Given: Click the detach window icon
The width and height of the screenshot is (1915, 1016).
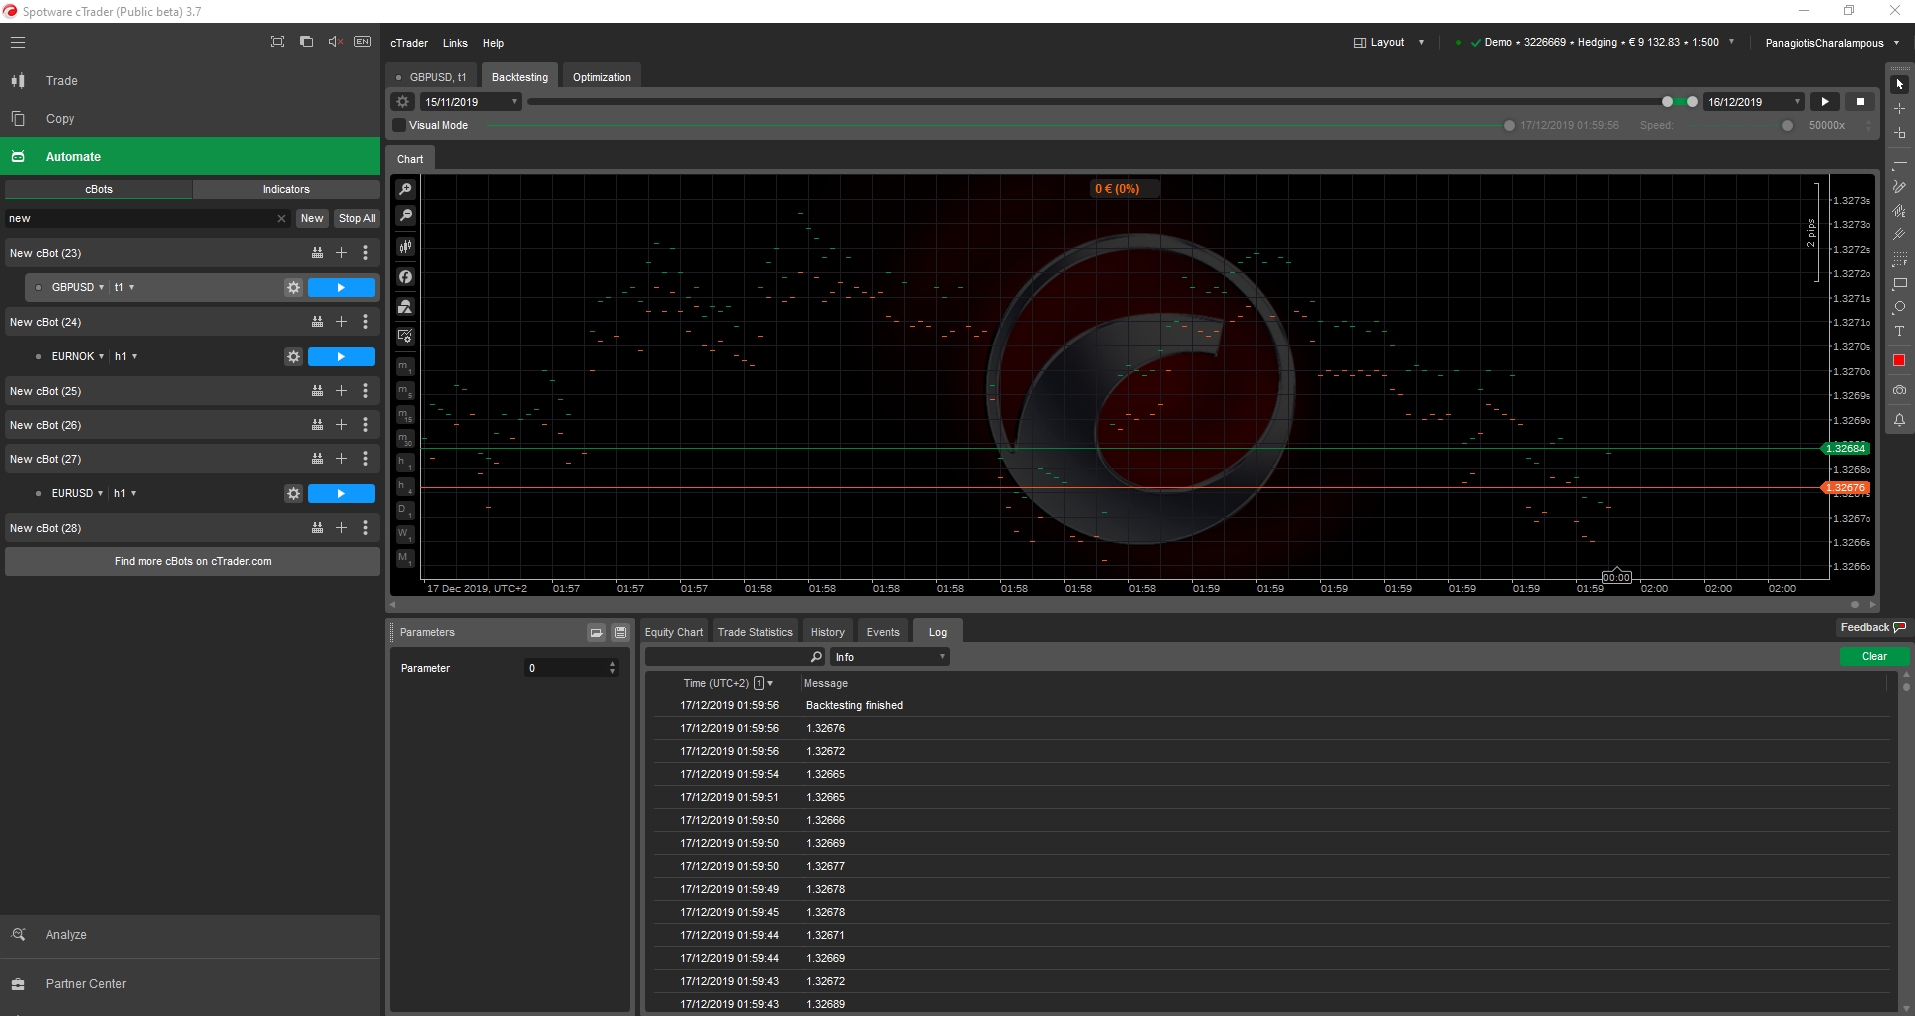Looking at the screenshot, I should [306, 42].
